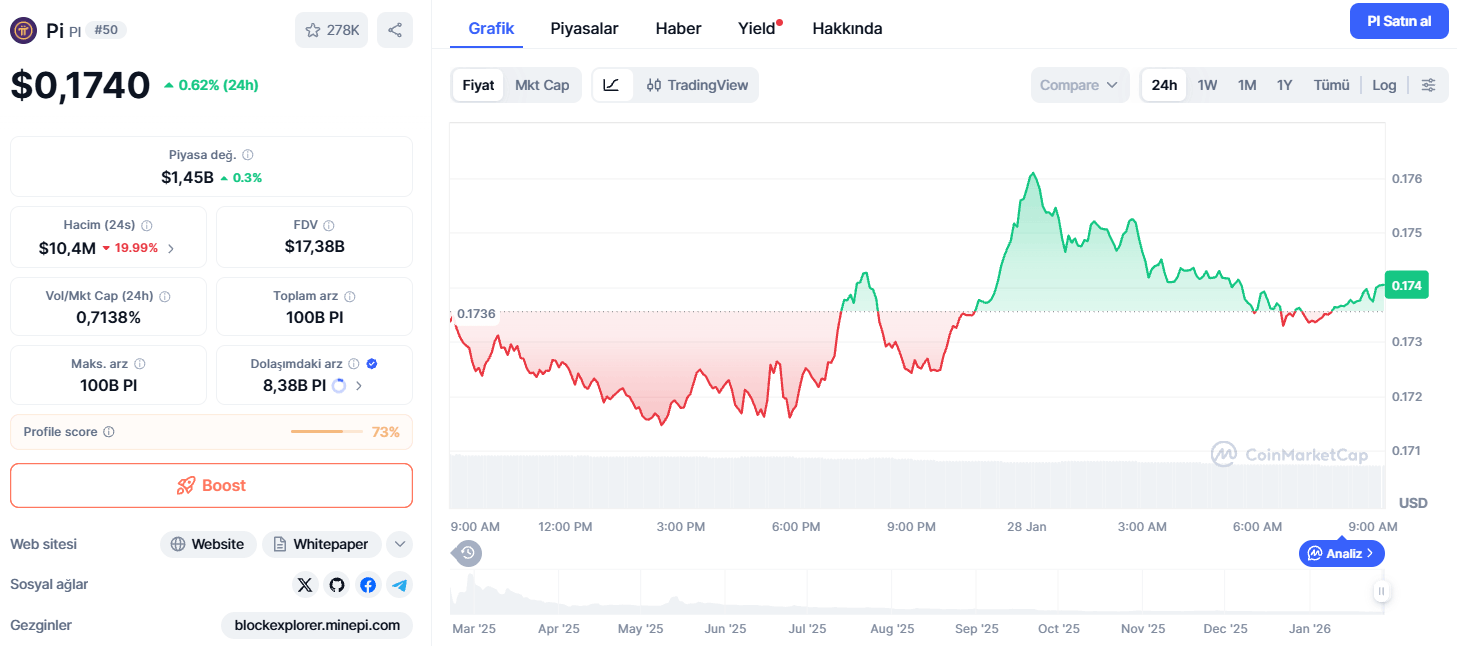Open info icon next to Dolaşımdaki arz
The image size is (1457, 646).
pos(355,365)
